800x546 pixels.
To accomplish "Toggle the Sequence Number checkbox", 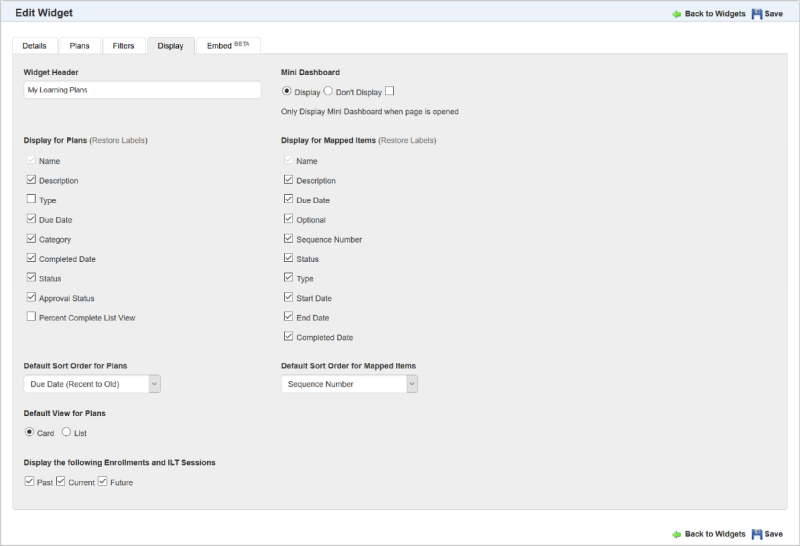I will (288, 238).
